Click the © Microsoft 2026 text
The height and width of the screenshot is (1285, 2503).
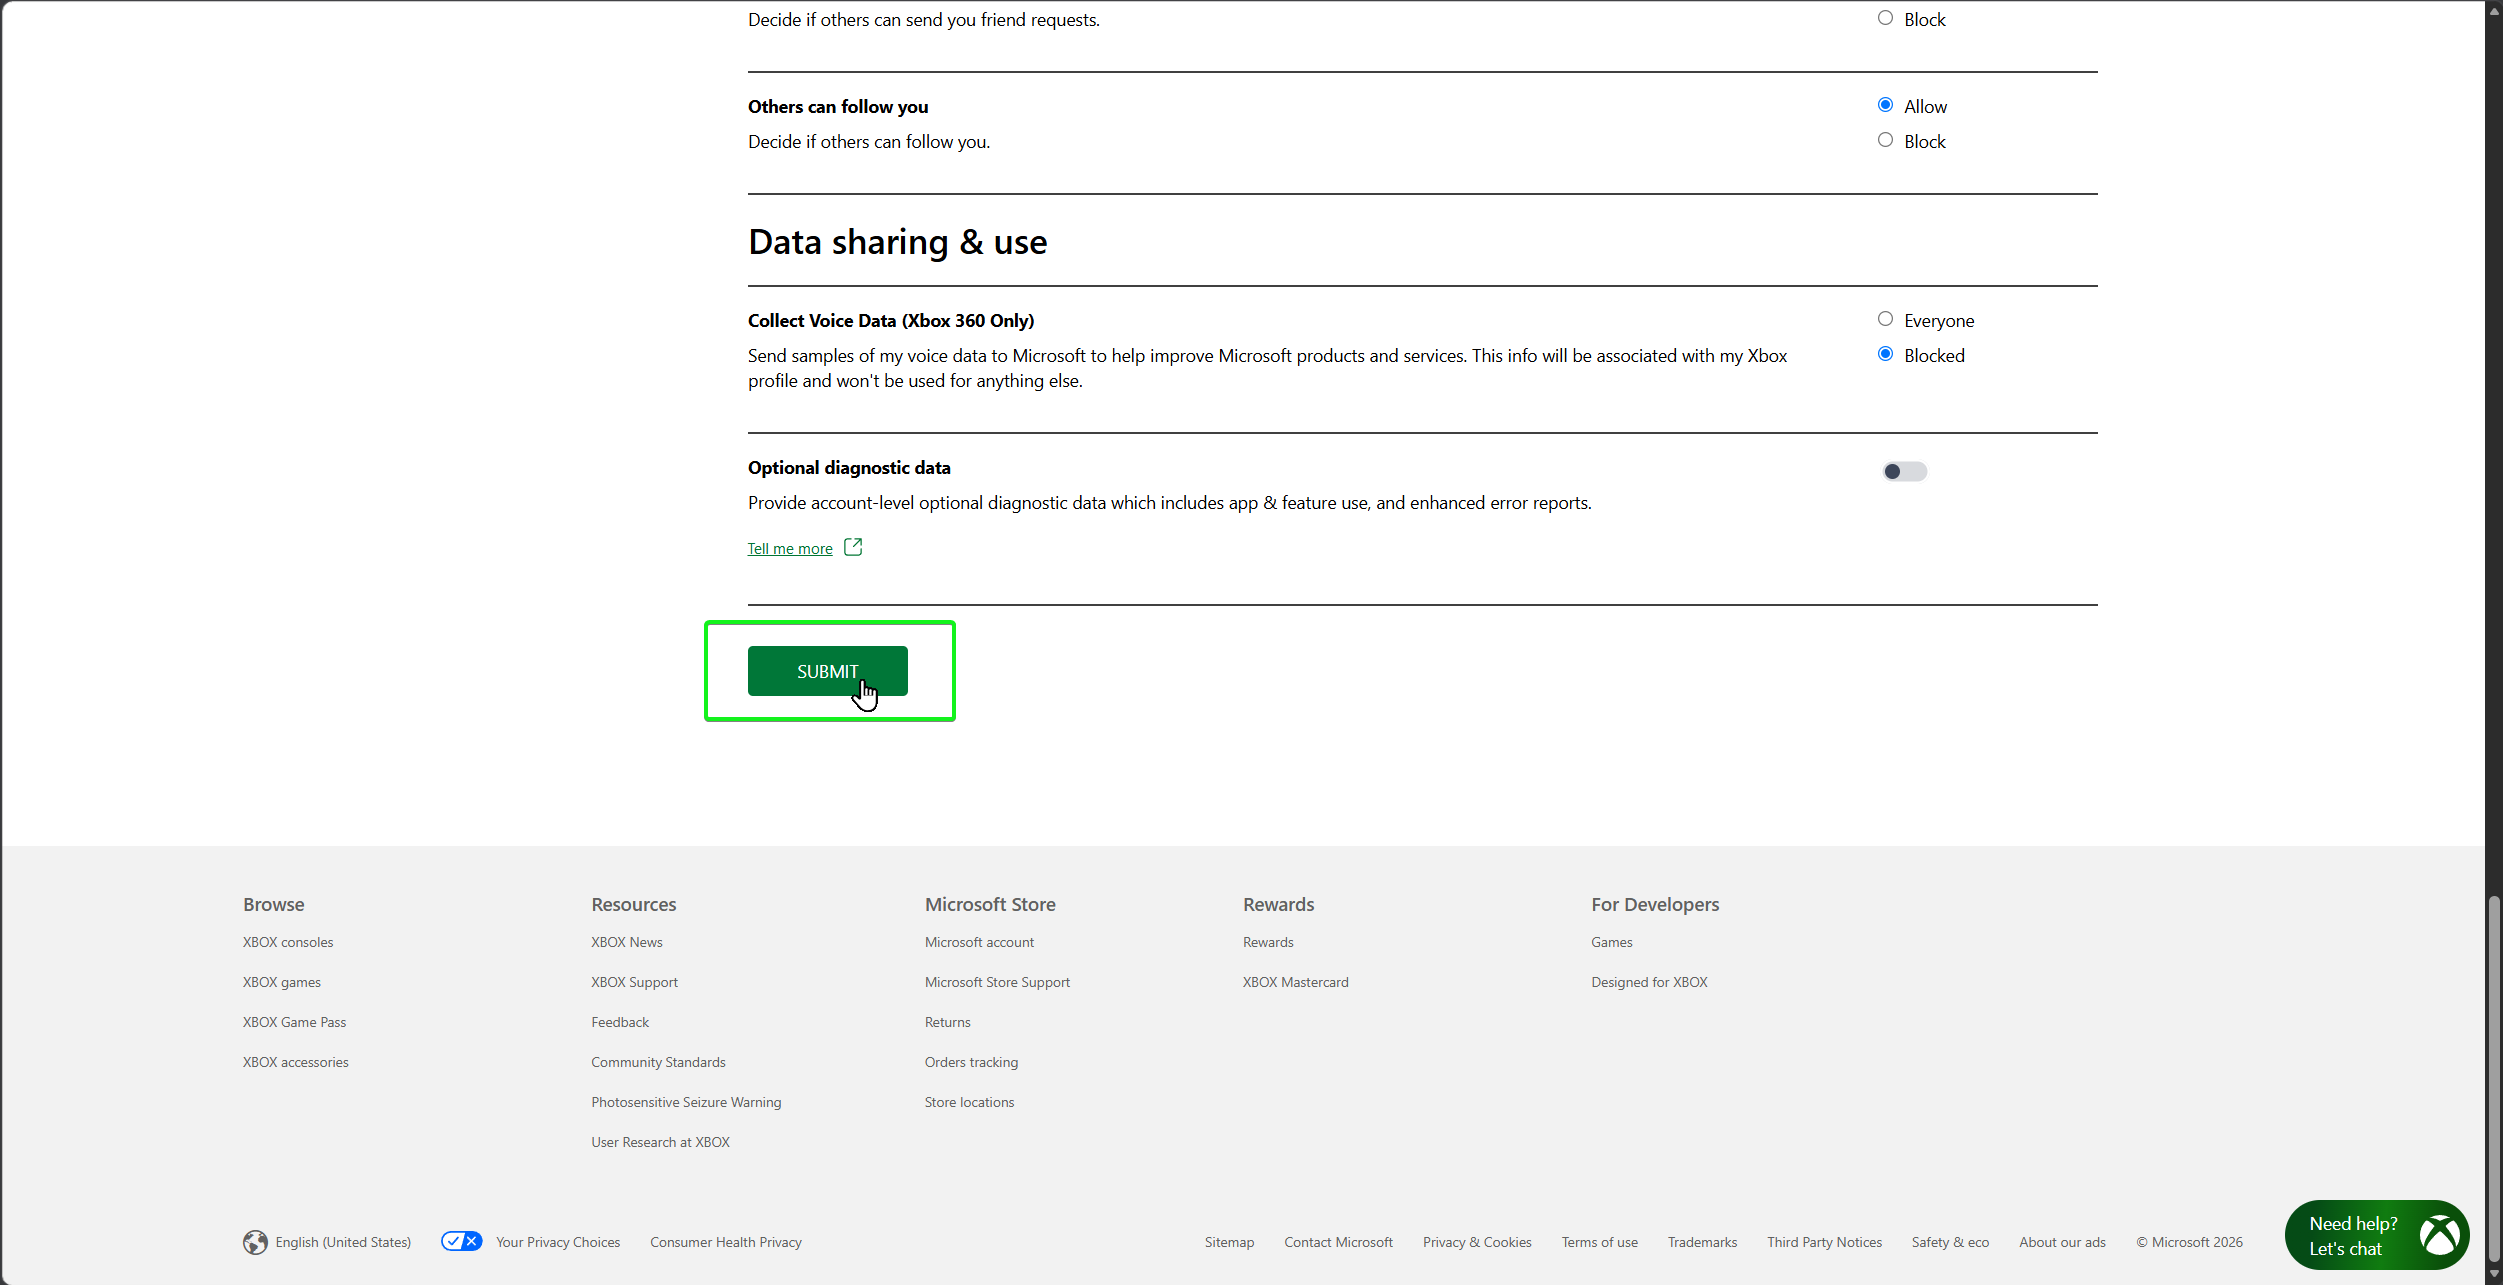2189,1242
